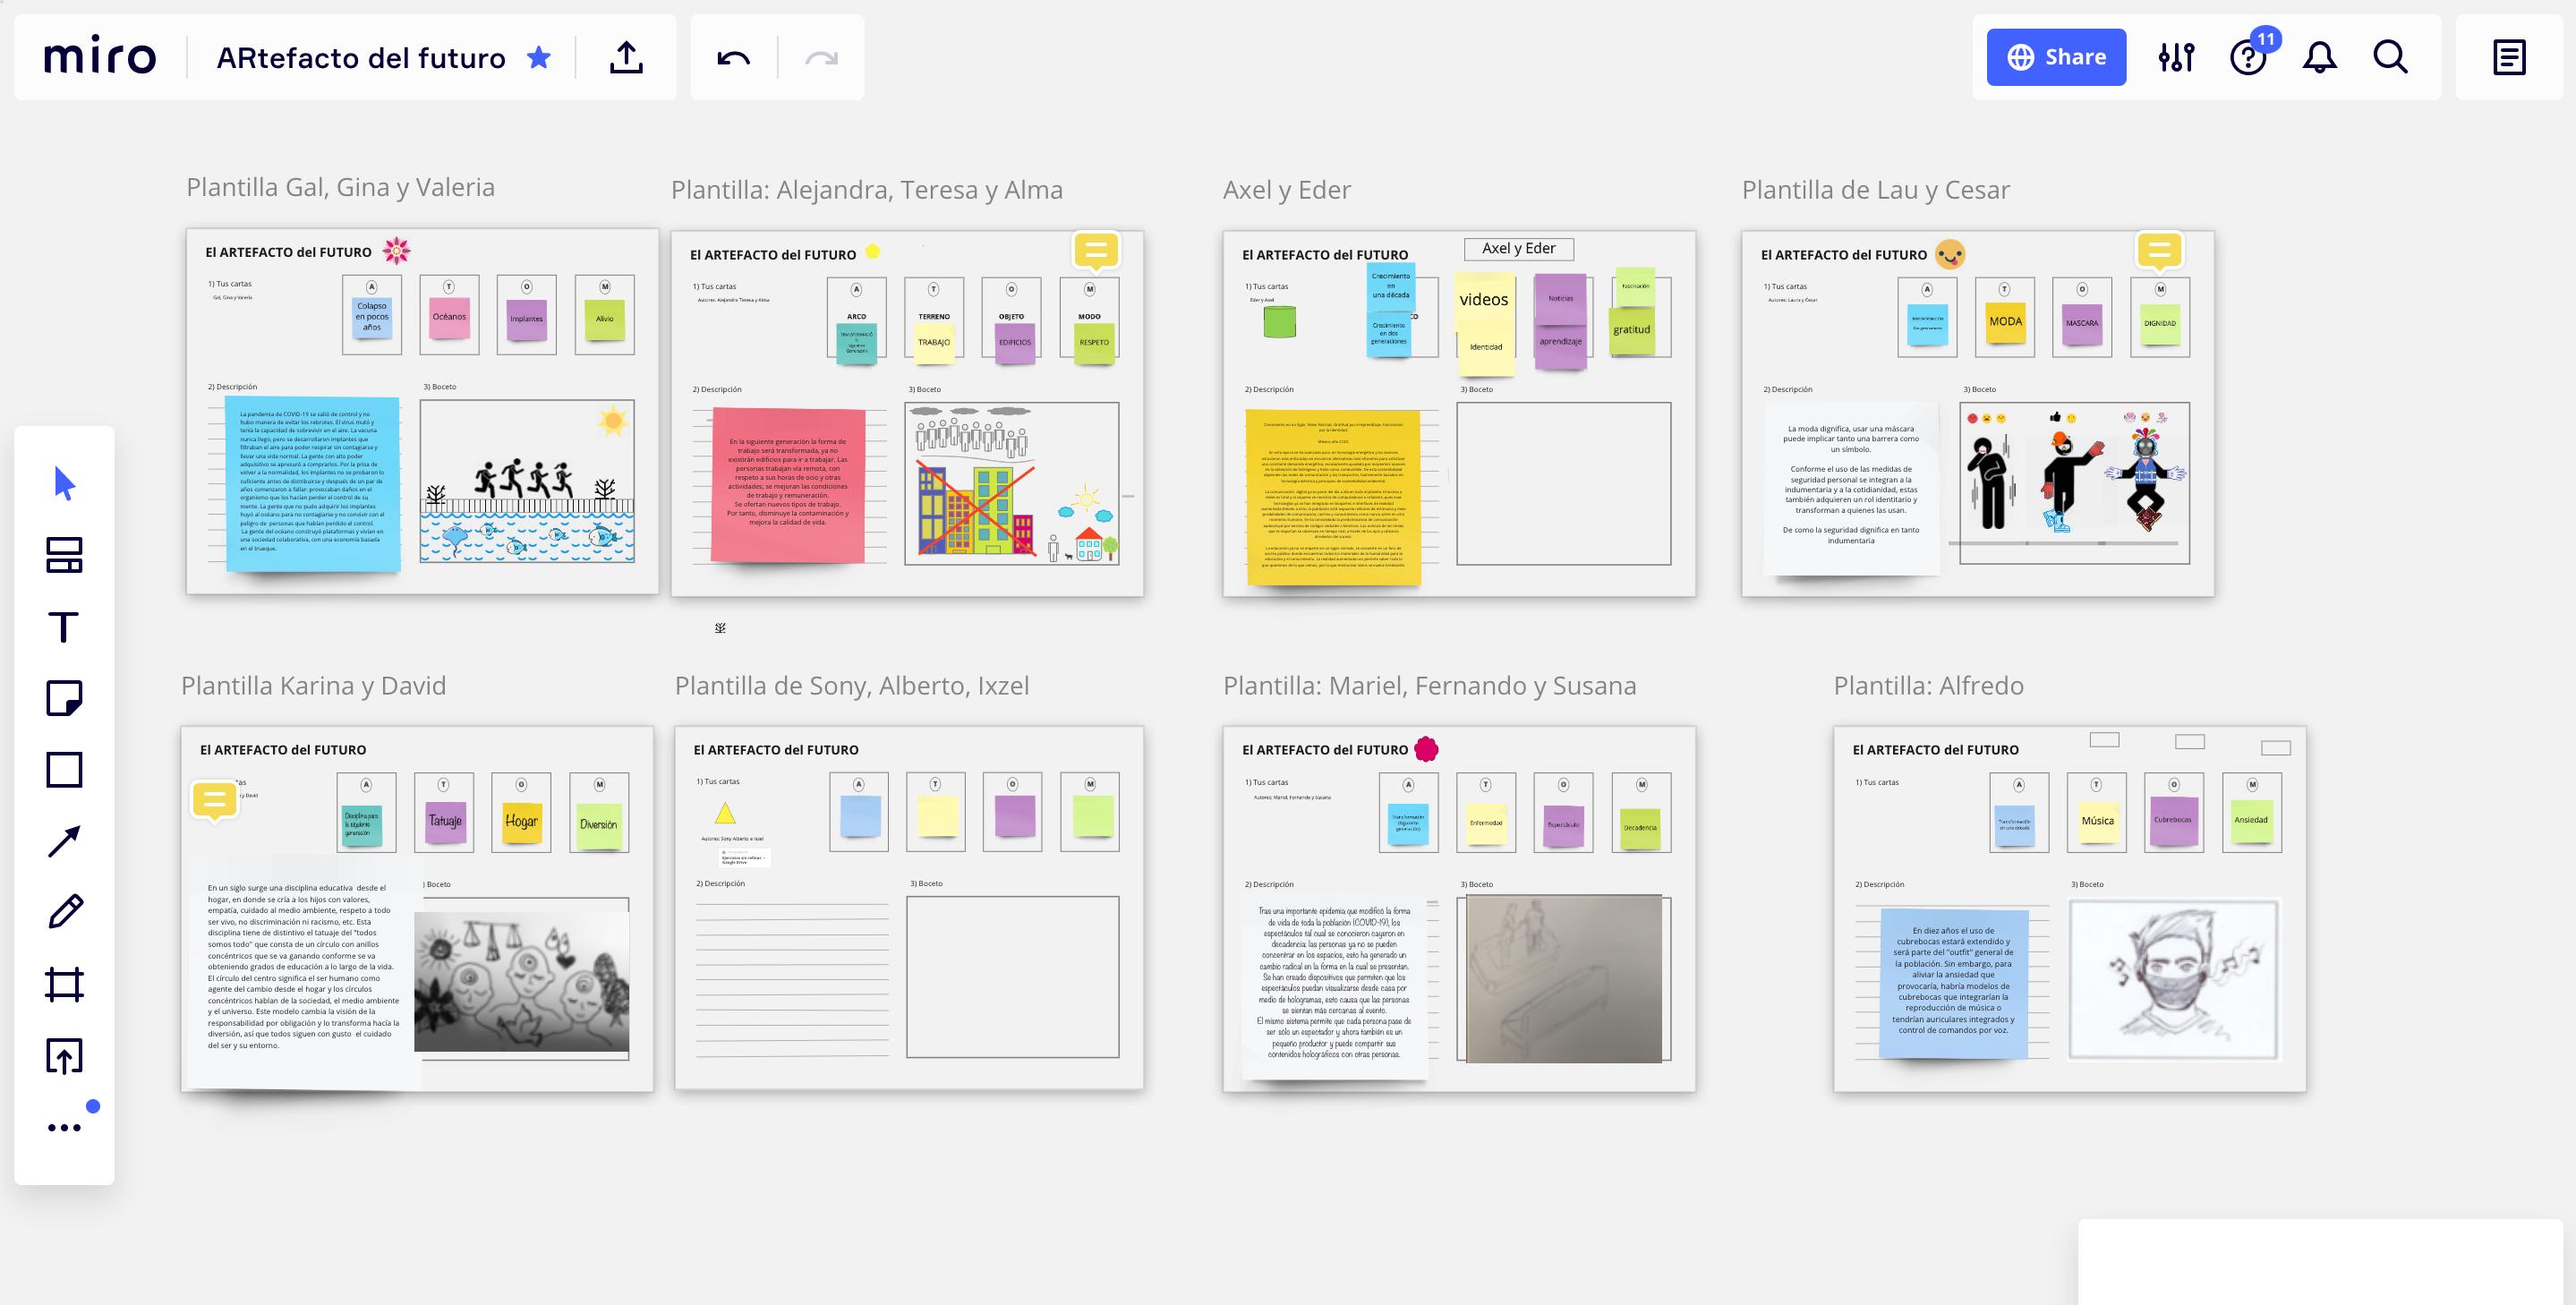Select the Pen drawing tool

click(x=64, y=912)
